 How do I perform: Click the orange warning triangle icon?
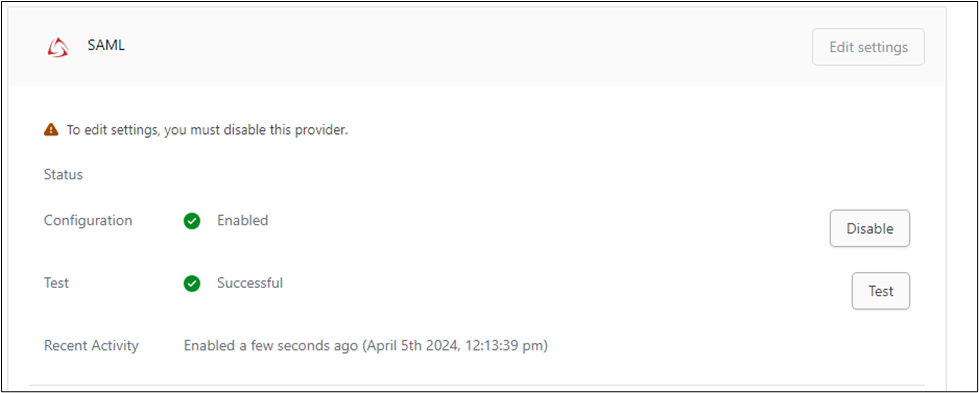point(51,130)
